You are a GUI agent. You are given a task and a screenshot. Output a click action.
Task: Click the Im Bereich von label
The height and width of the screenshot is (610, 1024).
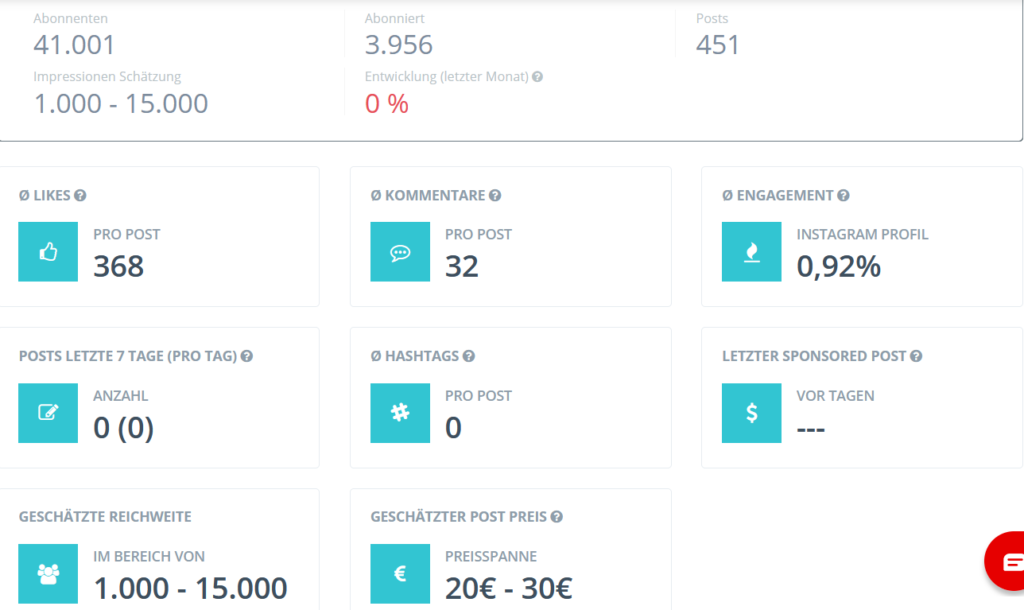149,556
